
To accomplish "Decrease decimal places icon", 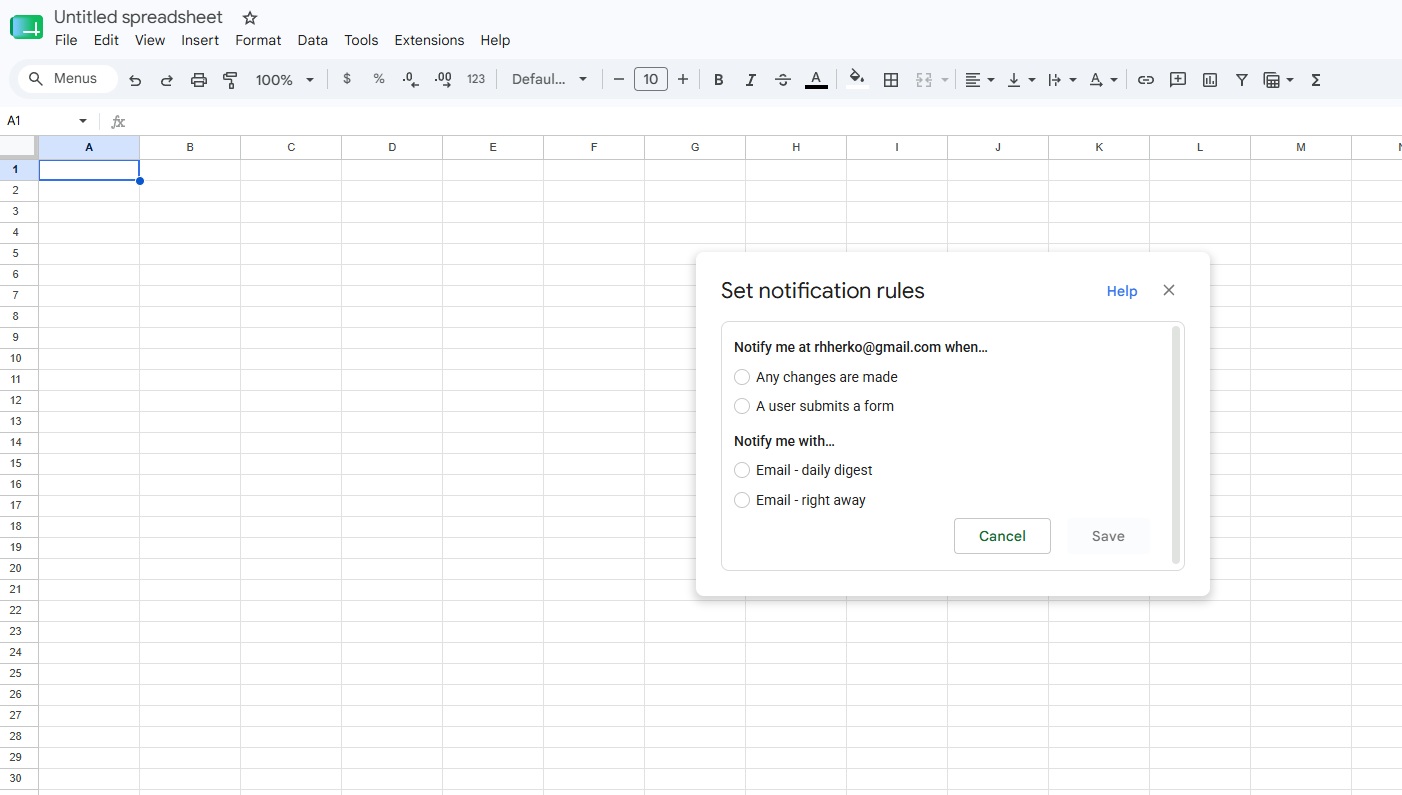I will (410, 79).
